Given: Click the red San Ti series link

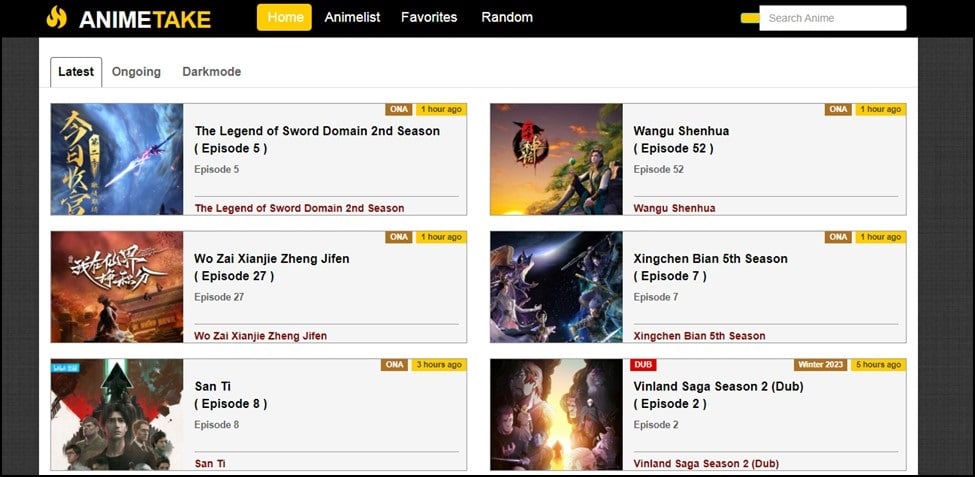Looking at the screenshot, I should 210,464.
